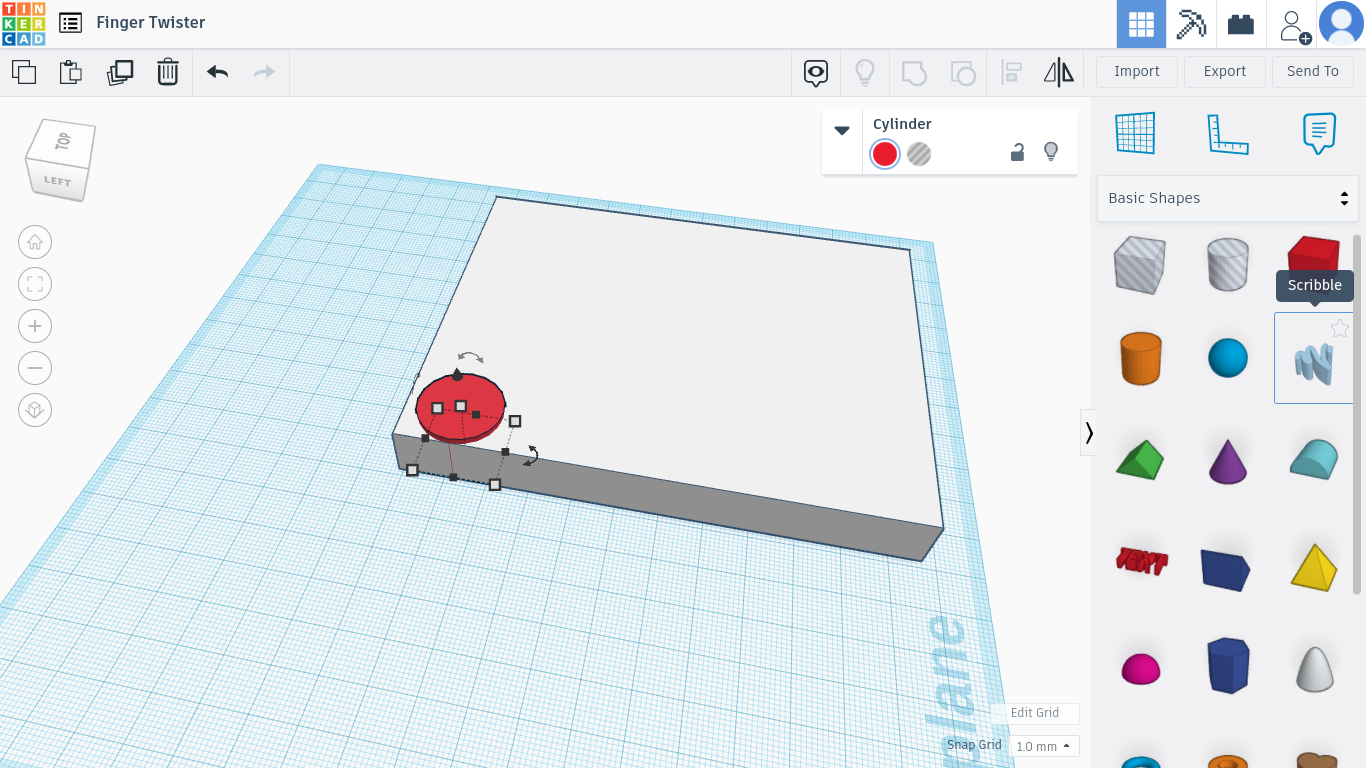Select the Notes tool

coord(1320,133)
